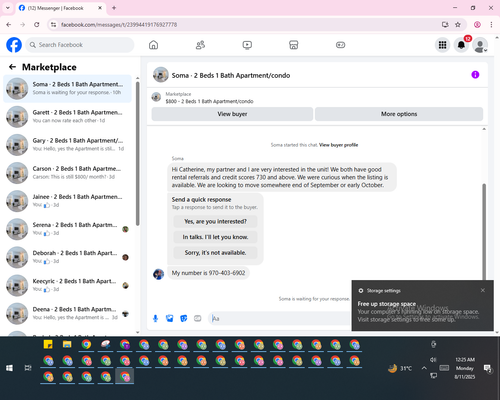Image resolution: width=500 pixels, height=400 pixels.
Task: Click the site information icon in address bar
Action: coord(53,25)
